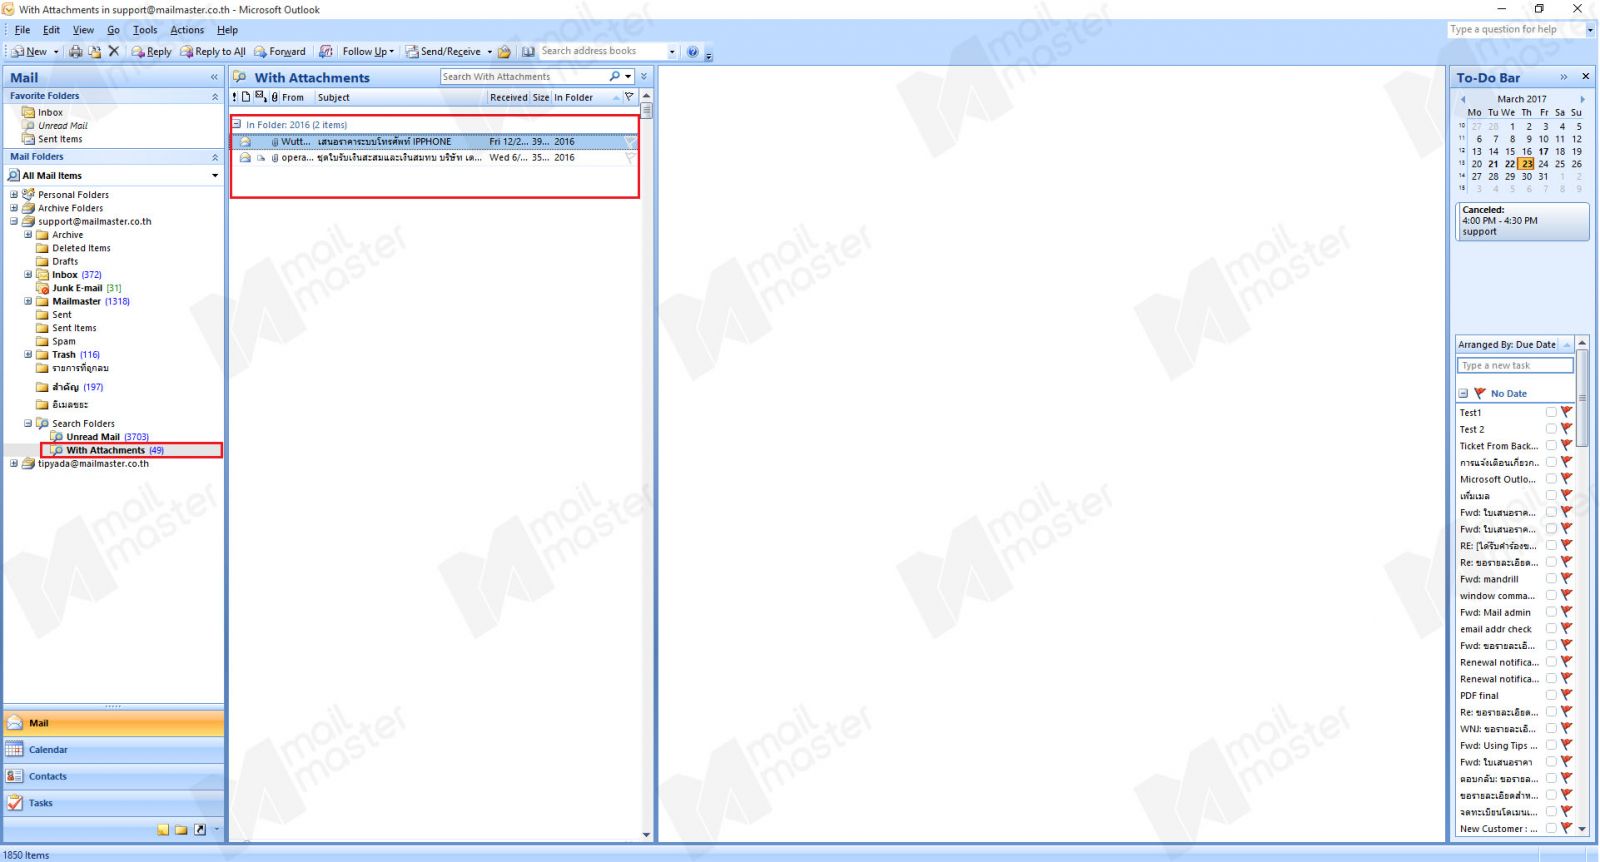1600x862 pixels.
Task: Collapse the No Date task group
Action: [1463, 394]
